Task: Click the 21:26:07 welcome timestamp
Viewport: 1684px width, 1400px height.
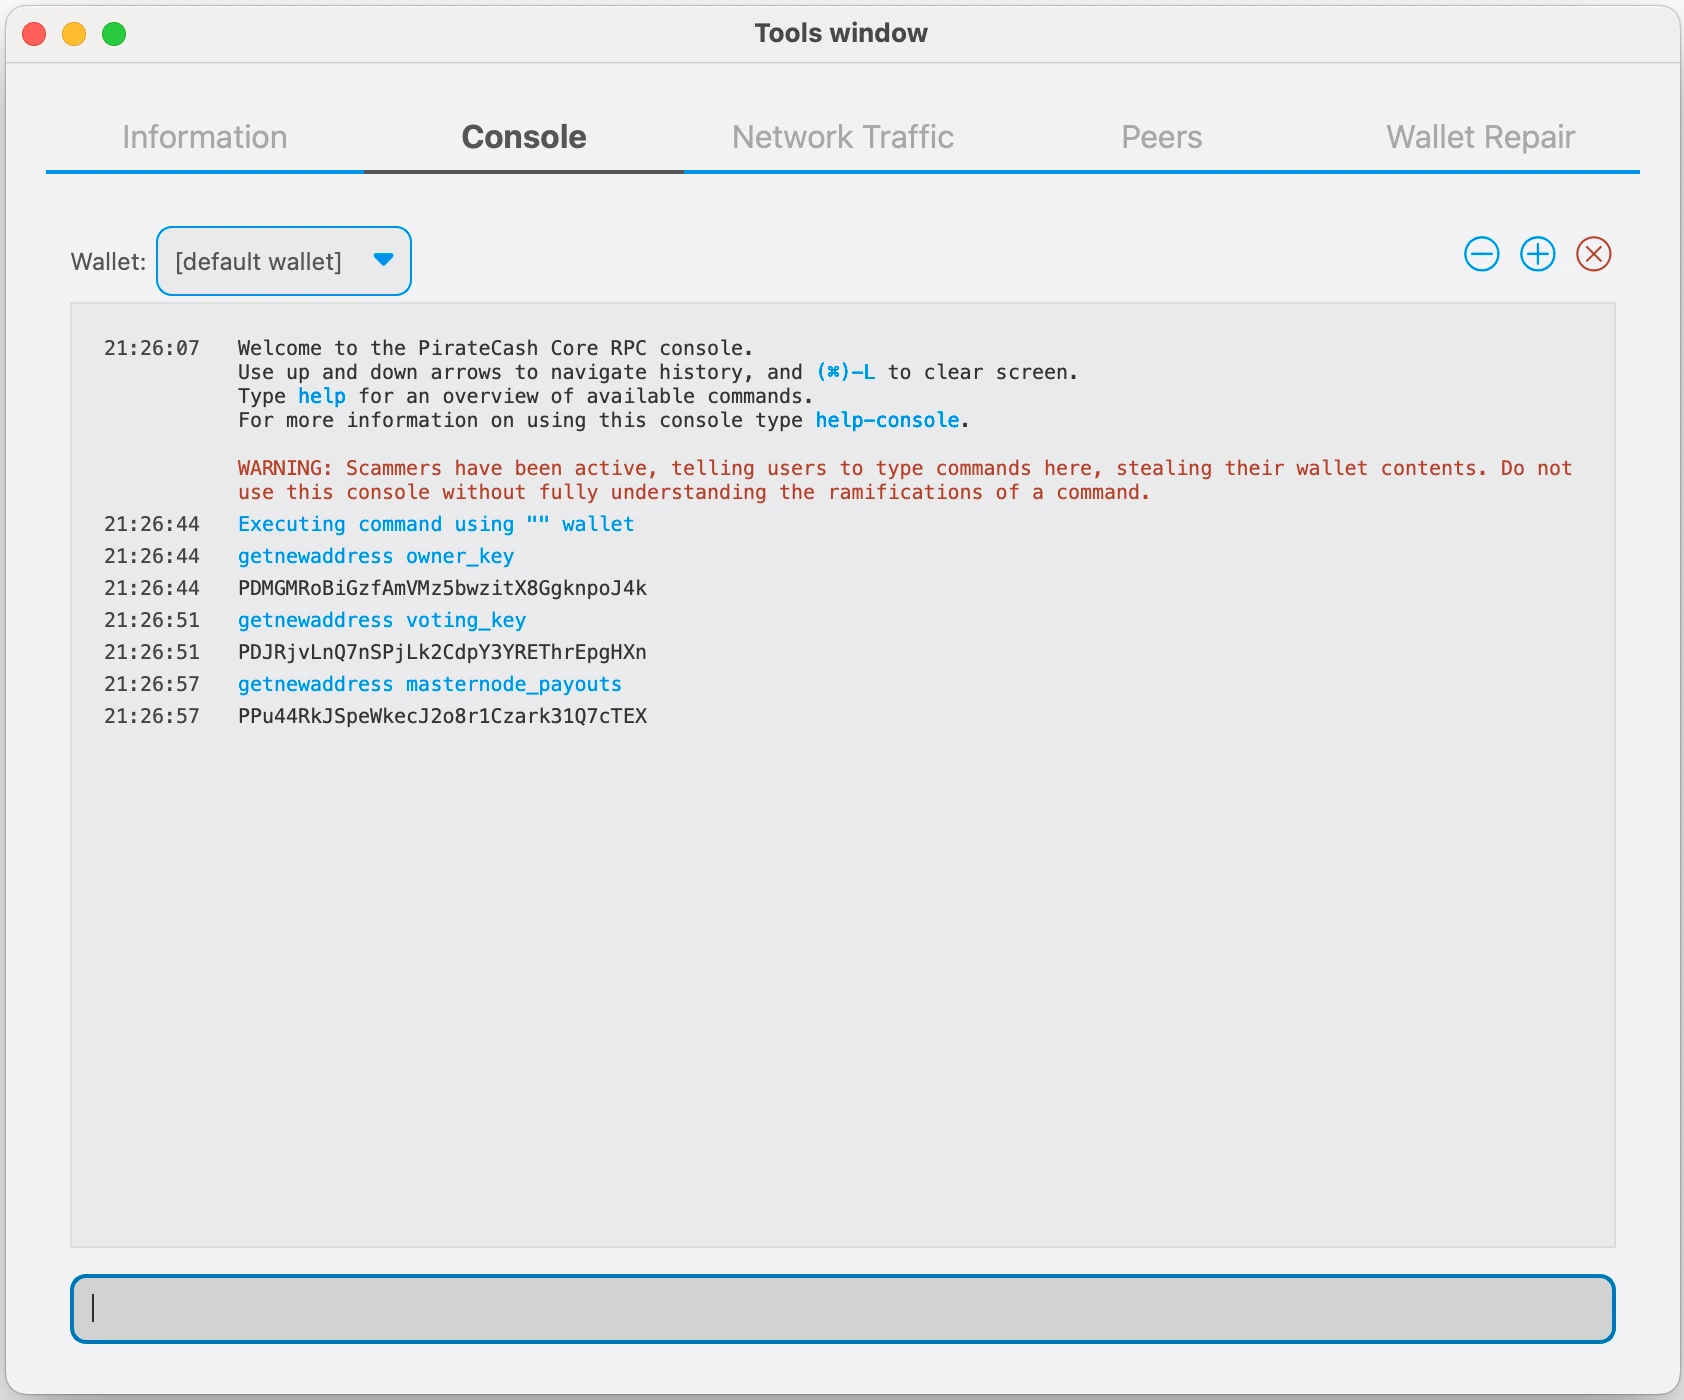Action: pos(152,348)
